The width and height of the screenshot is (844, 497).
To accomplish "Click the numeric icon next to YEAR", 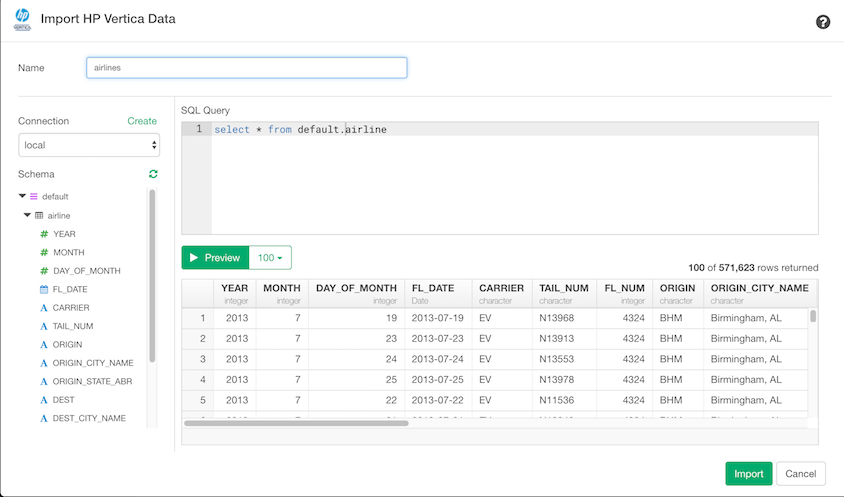I will click(x=44, y=234).
